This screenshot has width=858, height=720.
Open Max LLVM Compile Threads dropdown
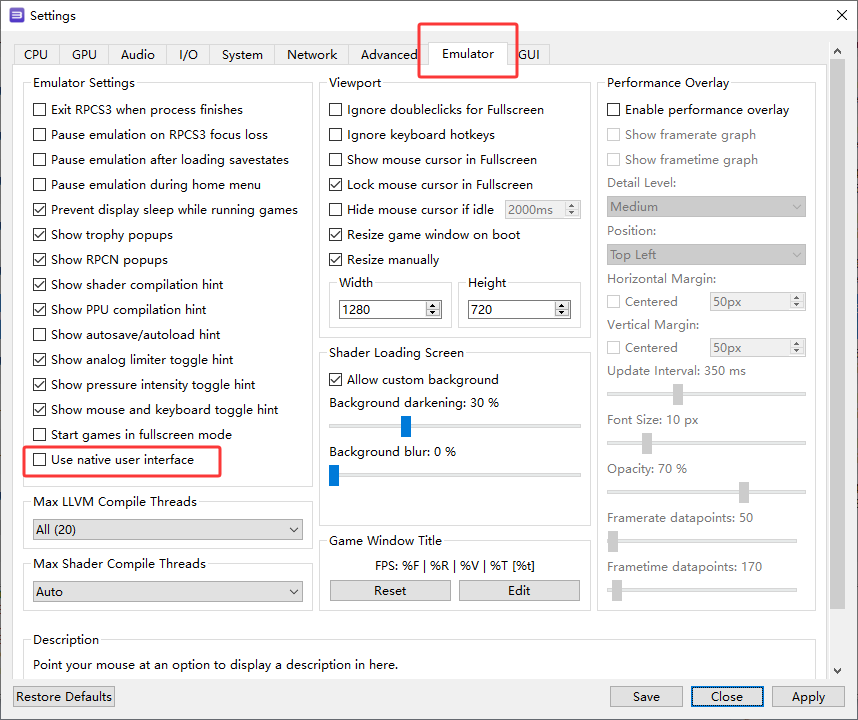pos(167,530)
